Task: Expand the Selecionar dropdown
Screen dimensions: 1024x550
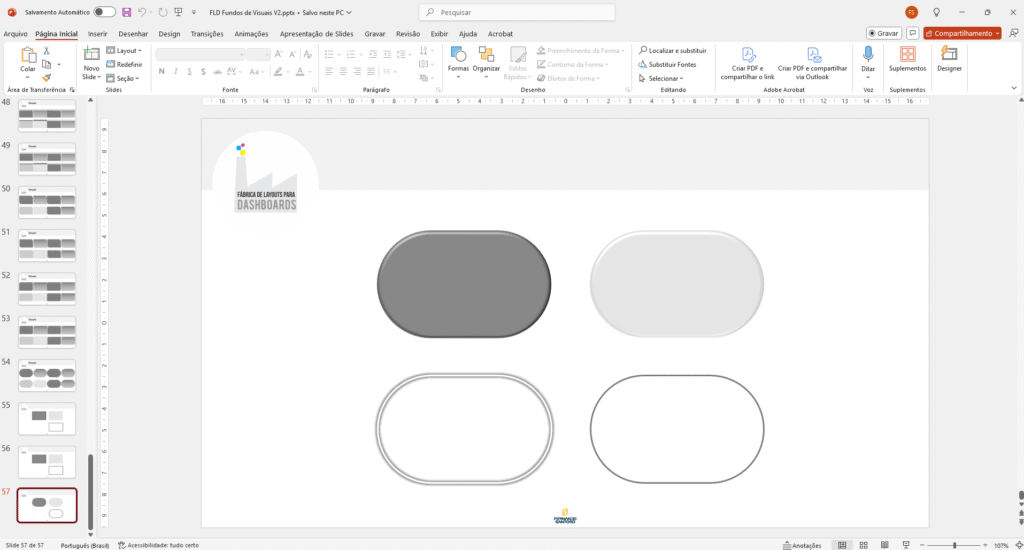Action: pyautogui.click(x=661, y=78)
